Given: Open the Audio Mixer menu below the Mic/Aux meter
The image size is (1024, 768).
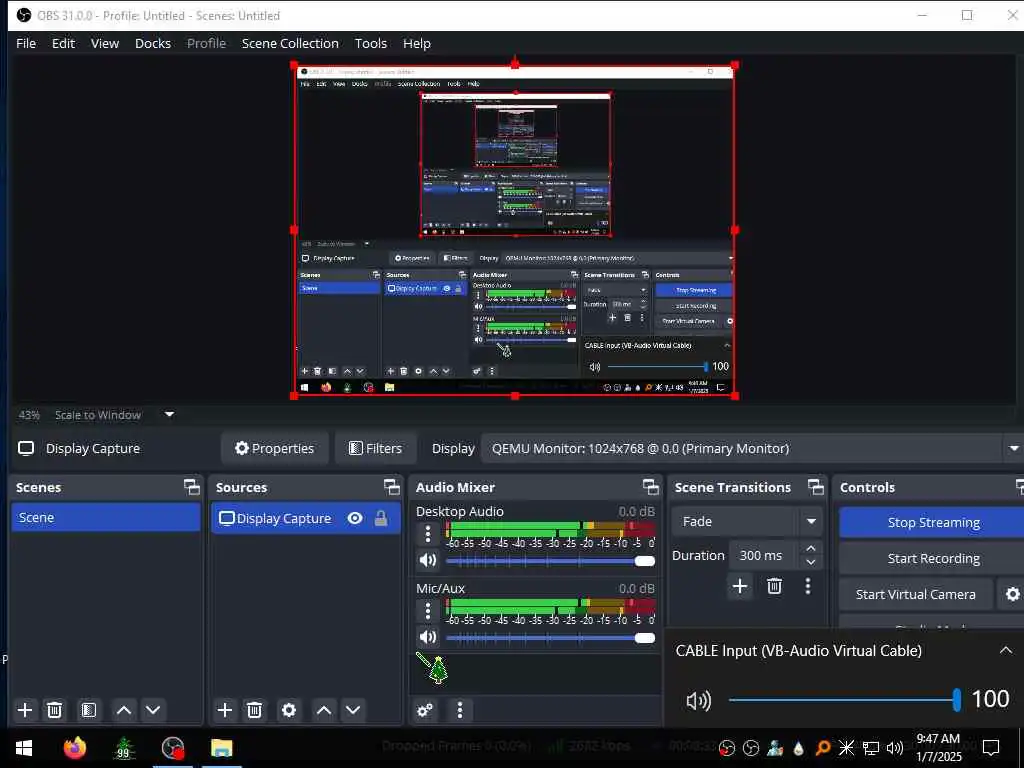Looking at the screenshot, I should click(460, 710).
